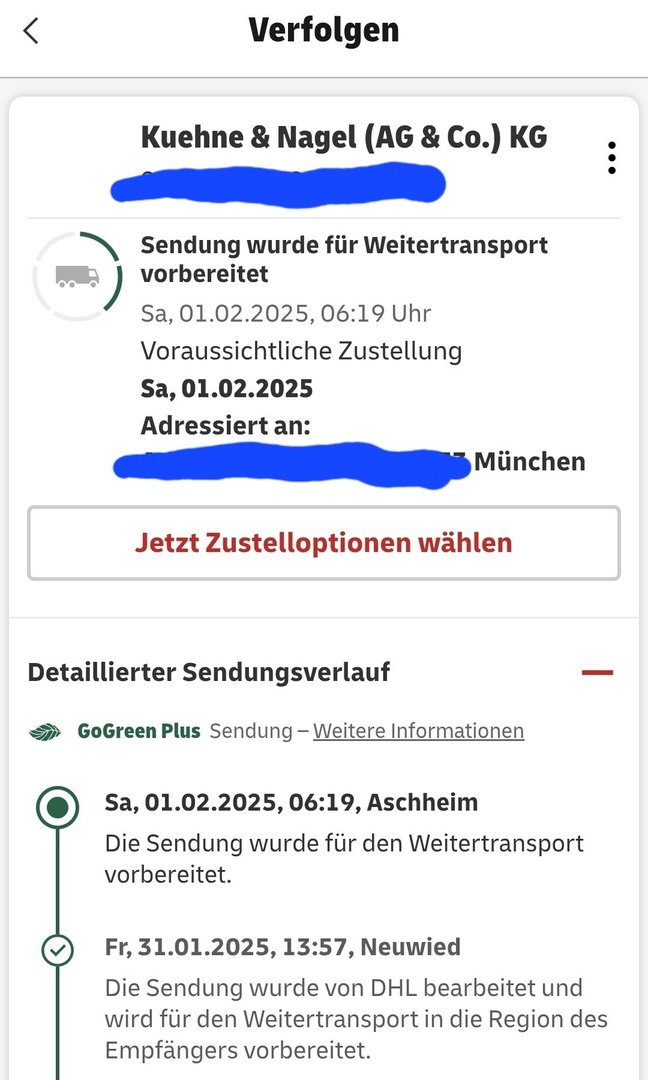Open the Weitere Informationen link
This screenshot has width=648, height=1080.
coord(418,731)
